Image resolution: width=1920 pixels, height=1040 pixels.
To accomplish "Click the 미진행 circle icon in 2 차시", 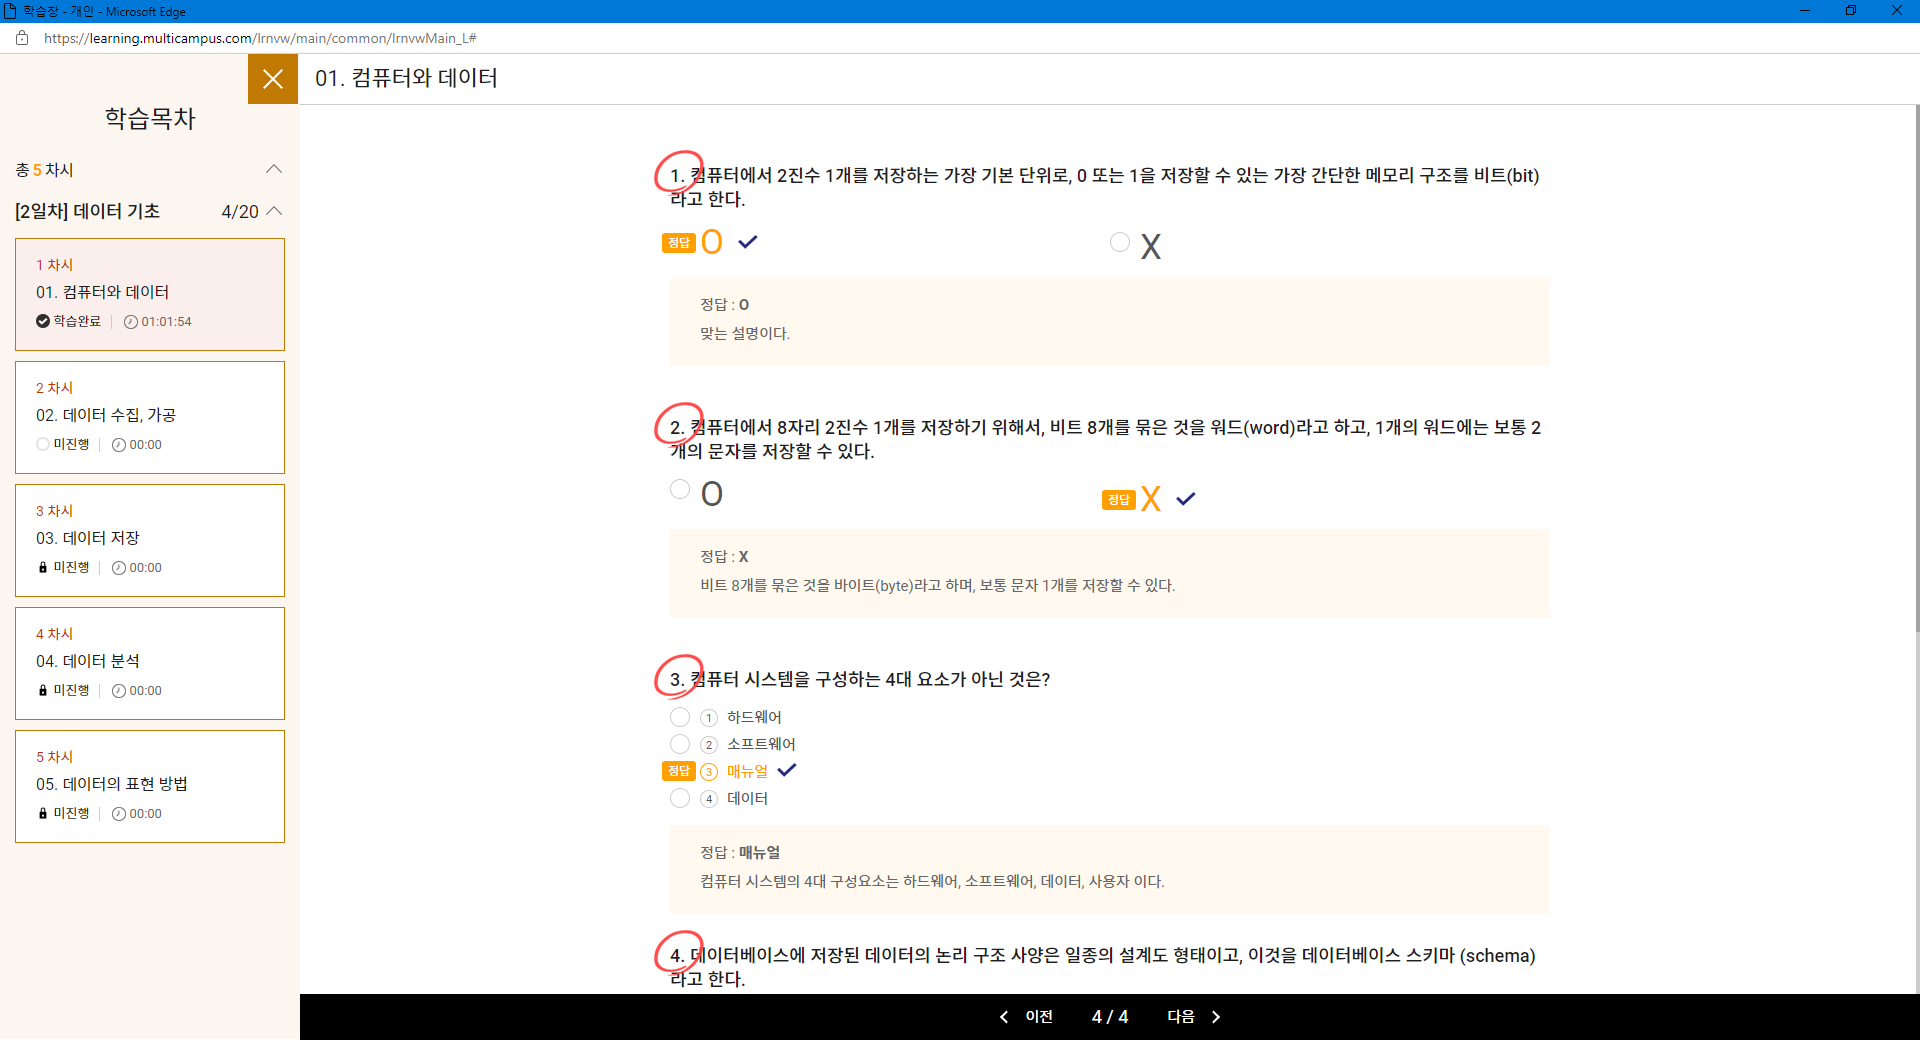I will coord(43,444).
